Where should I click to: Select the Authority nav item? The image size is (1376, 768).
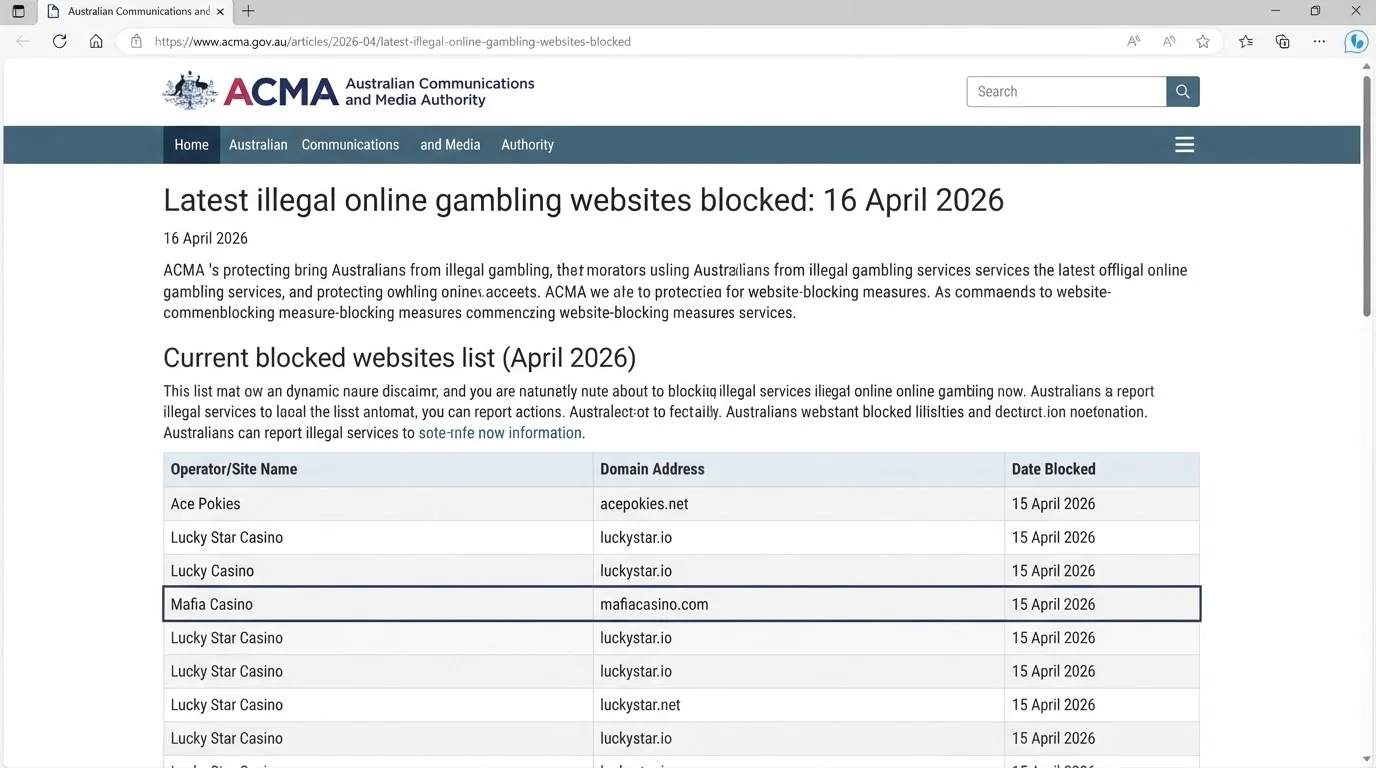(527, 145)
